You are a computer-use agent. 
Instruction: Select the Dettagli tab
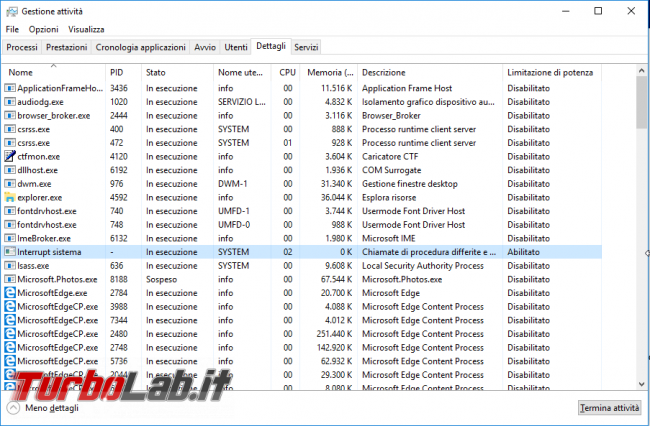pyautogui.click(x=271, y=46)
